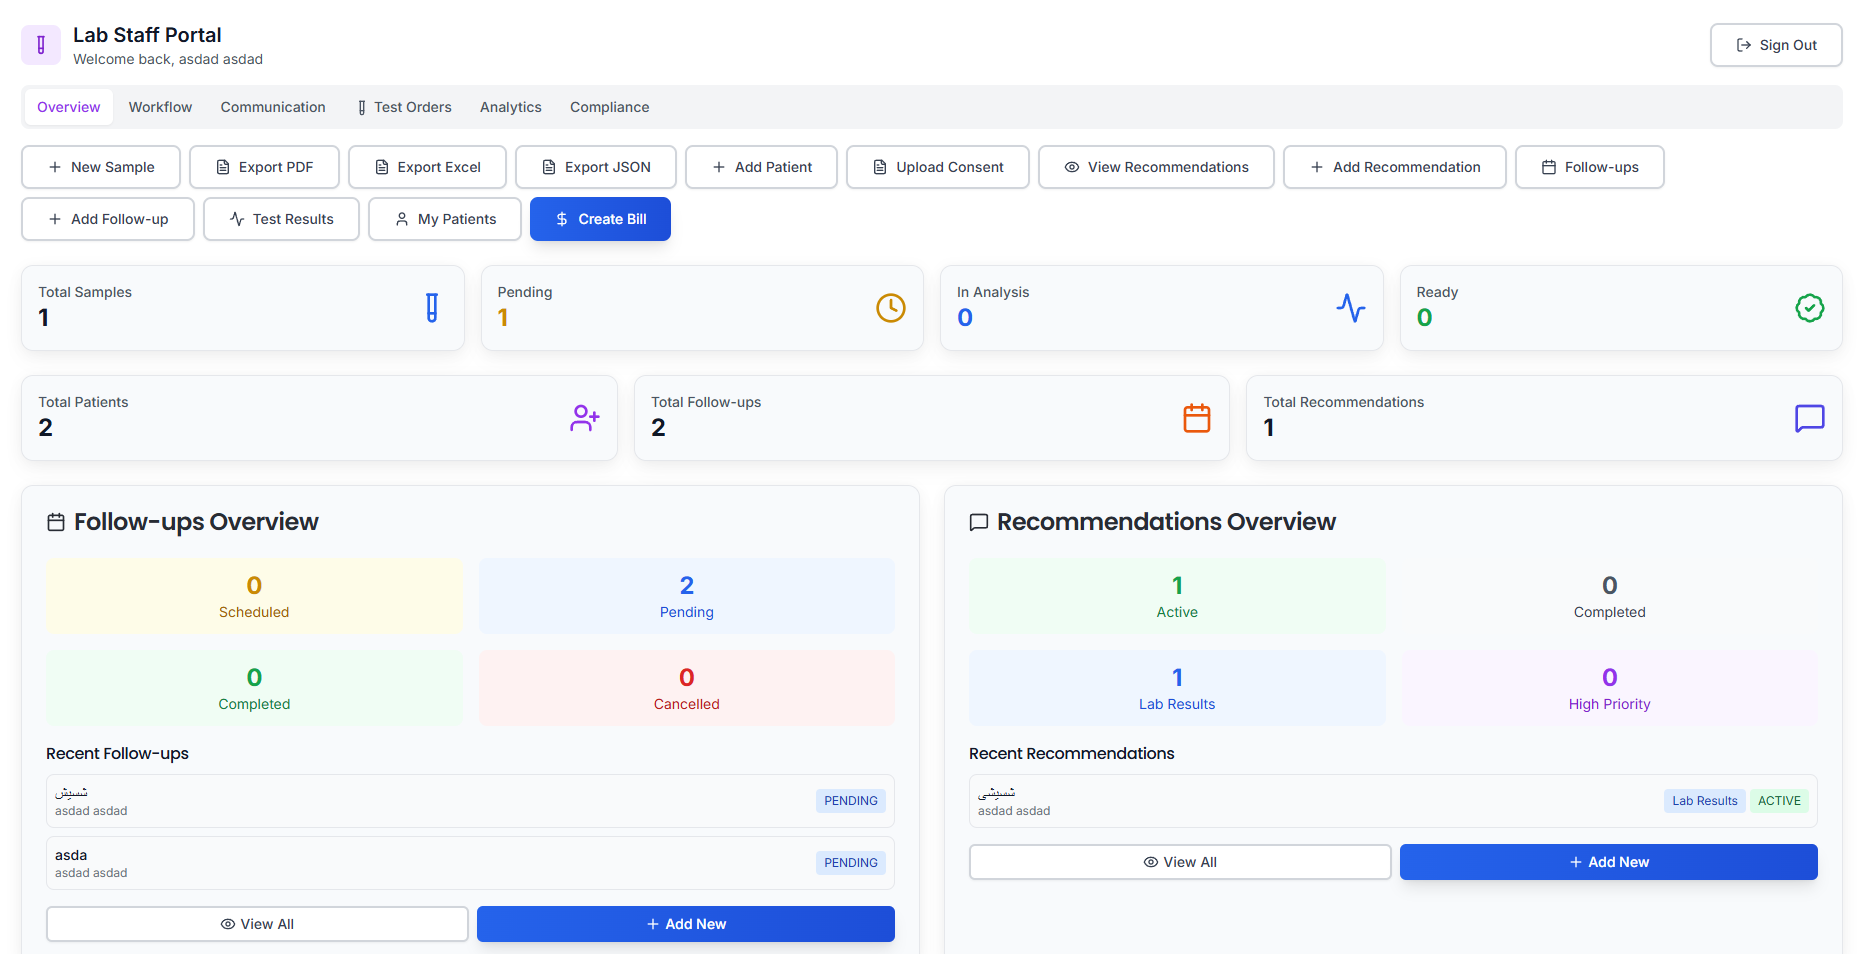Click the Total Follow-ups calendar icon
Viewport: 1861px width, 954px height.
point(1196,418)
